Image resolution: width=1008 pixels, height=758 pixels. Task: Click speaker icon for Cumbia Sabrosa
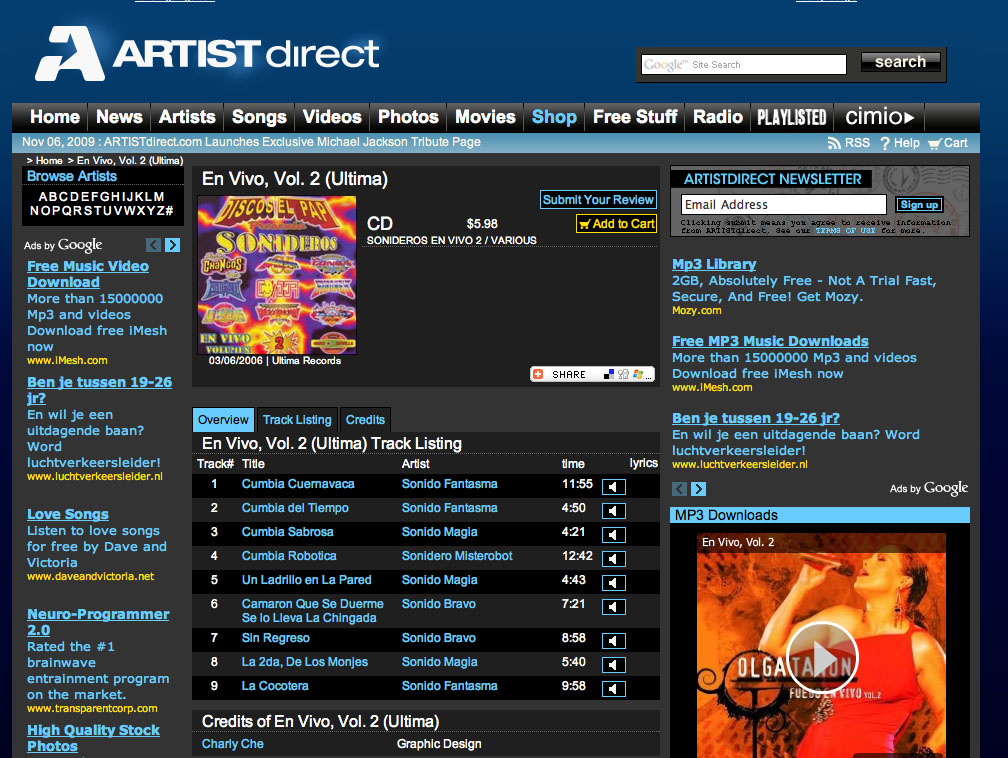(x=614, y=534)
